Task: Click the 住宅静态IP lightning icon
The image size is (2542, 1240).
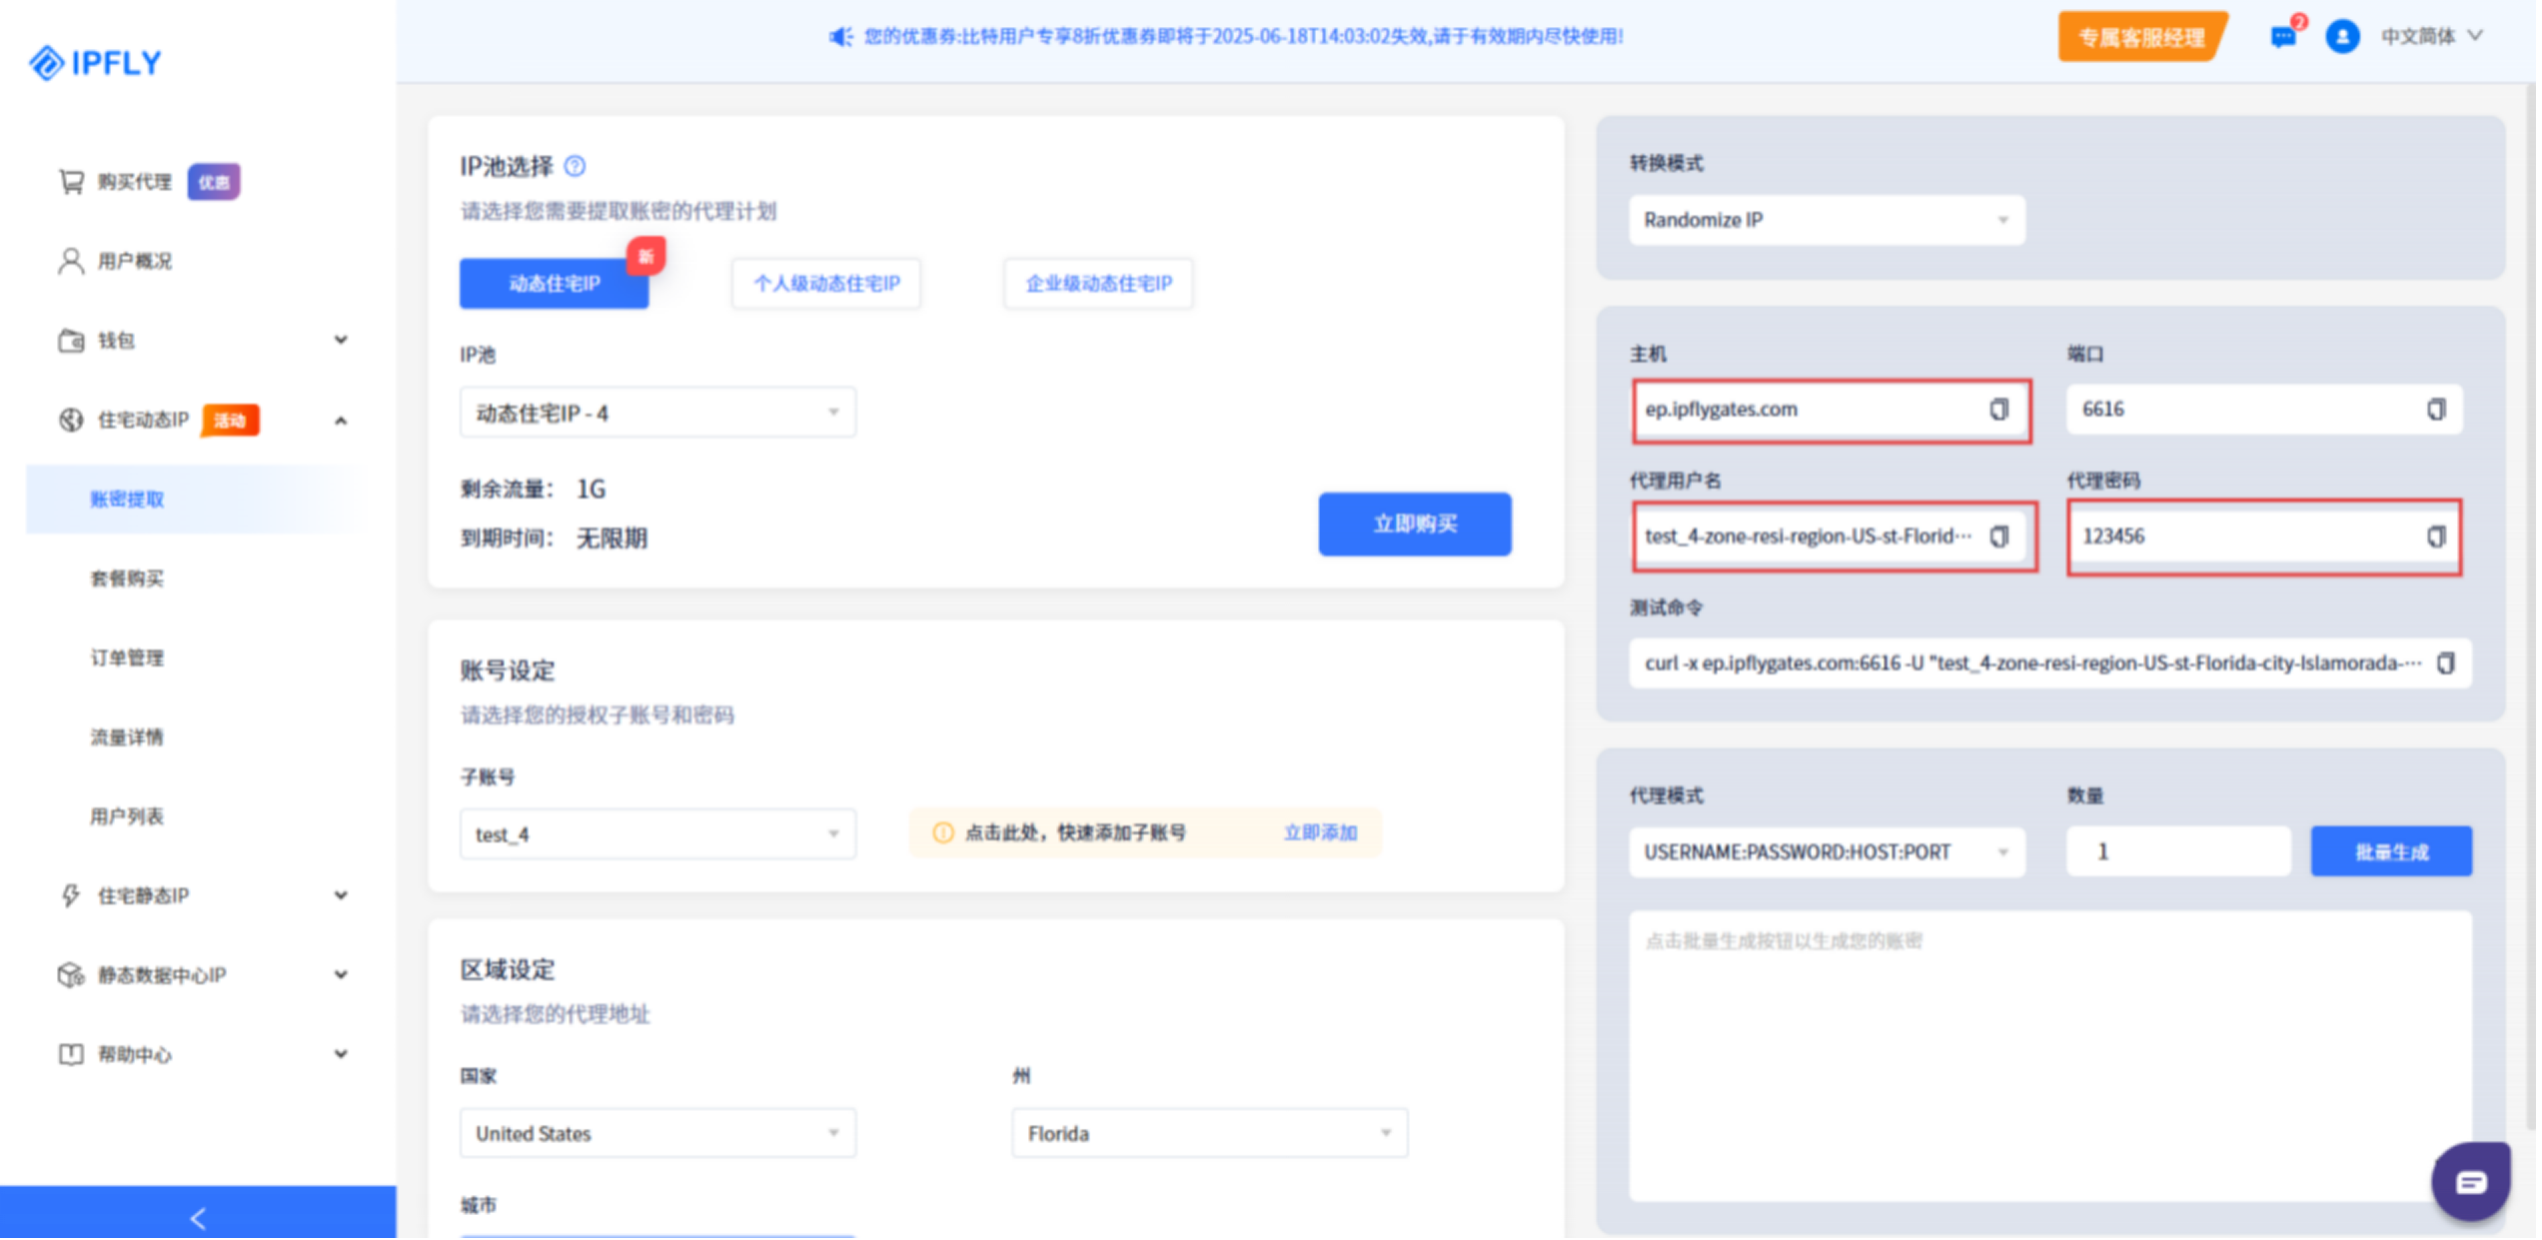Action: coord(71,897)
